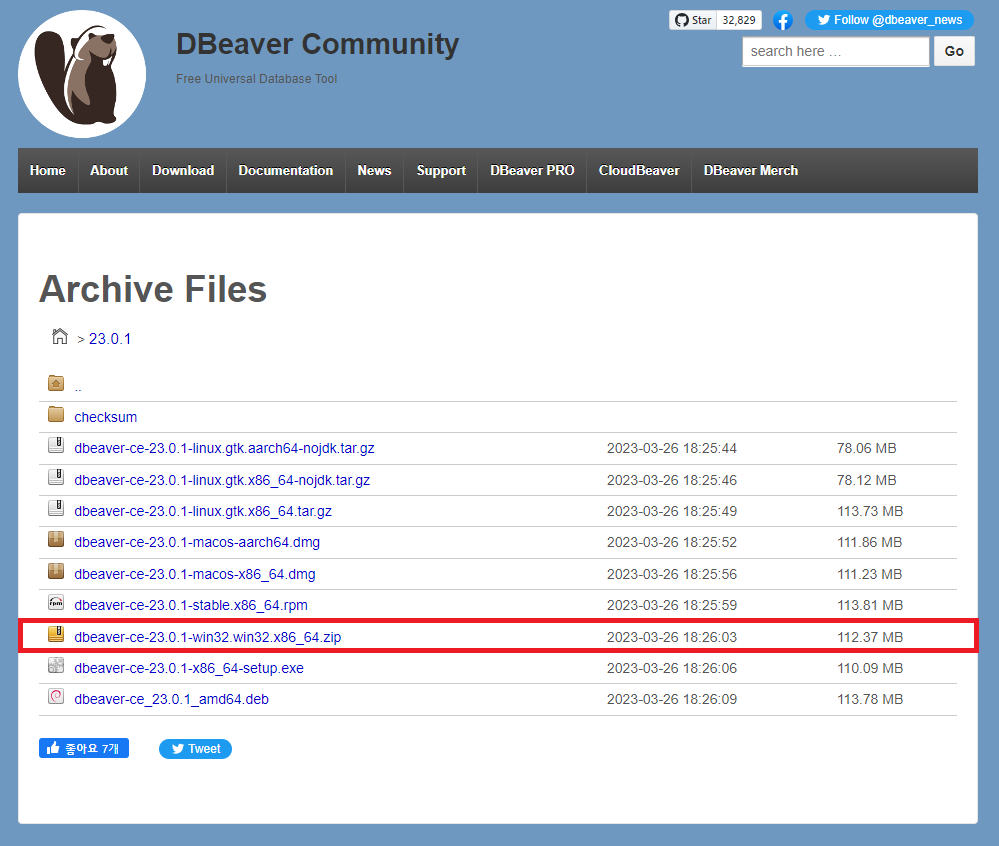The height and width of the screenshot is (846, 999).
Task: Click the GitHub star count 32,829
Action: [x=739, y=20]
